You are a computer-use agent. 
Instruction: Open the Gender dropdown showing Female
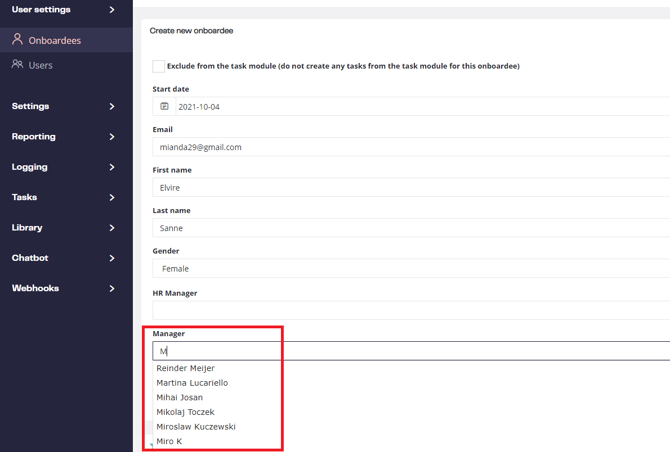point(410,268)
